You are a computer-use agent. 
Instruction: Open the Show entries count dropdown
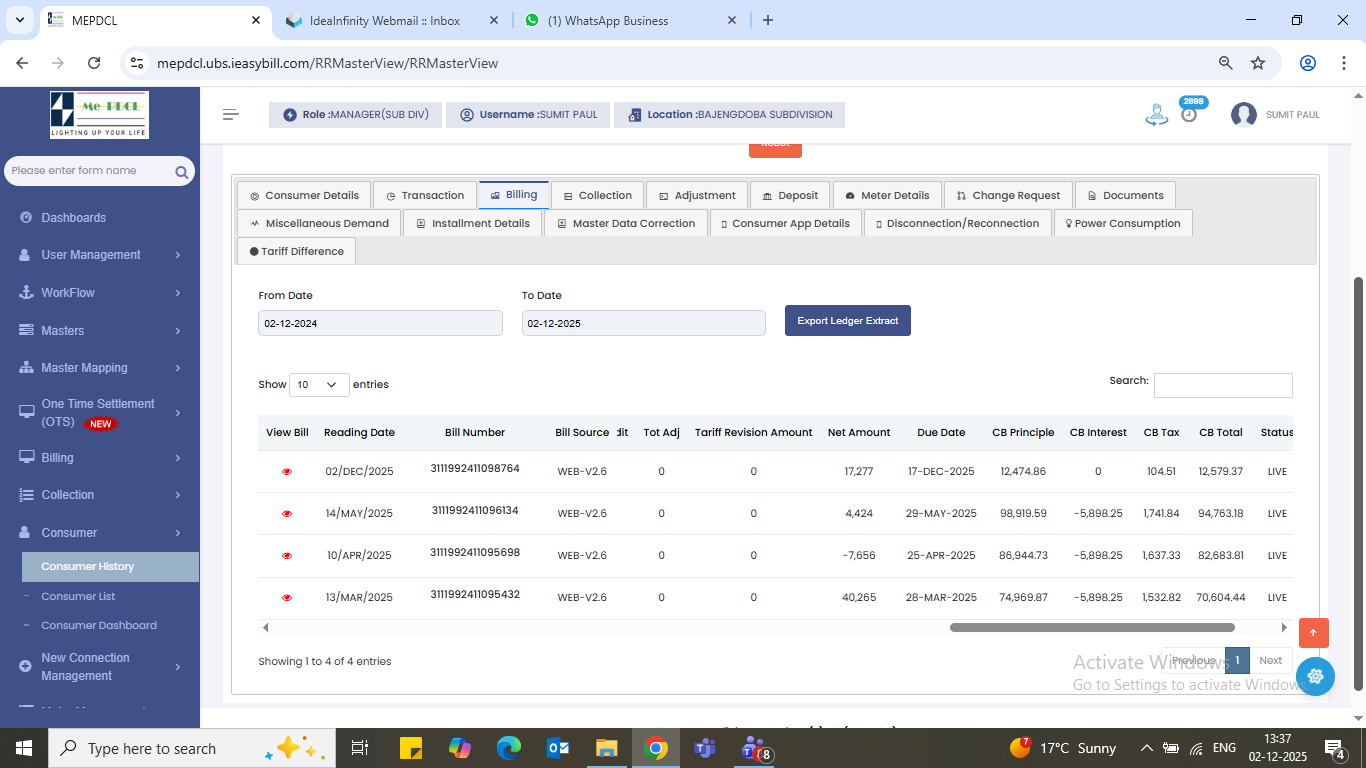coord(319,385)
